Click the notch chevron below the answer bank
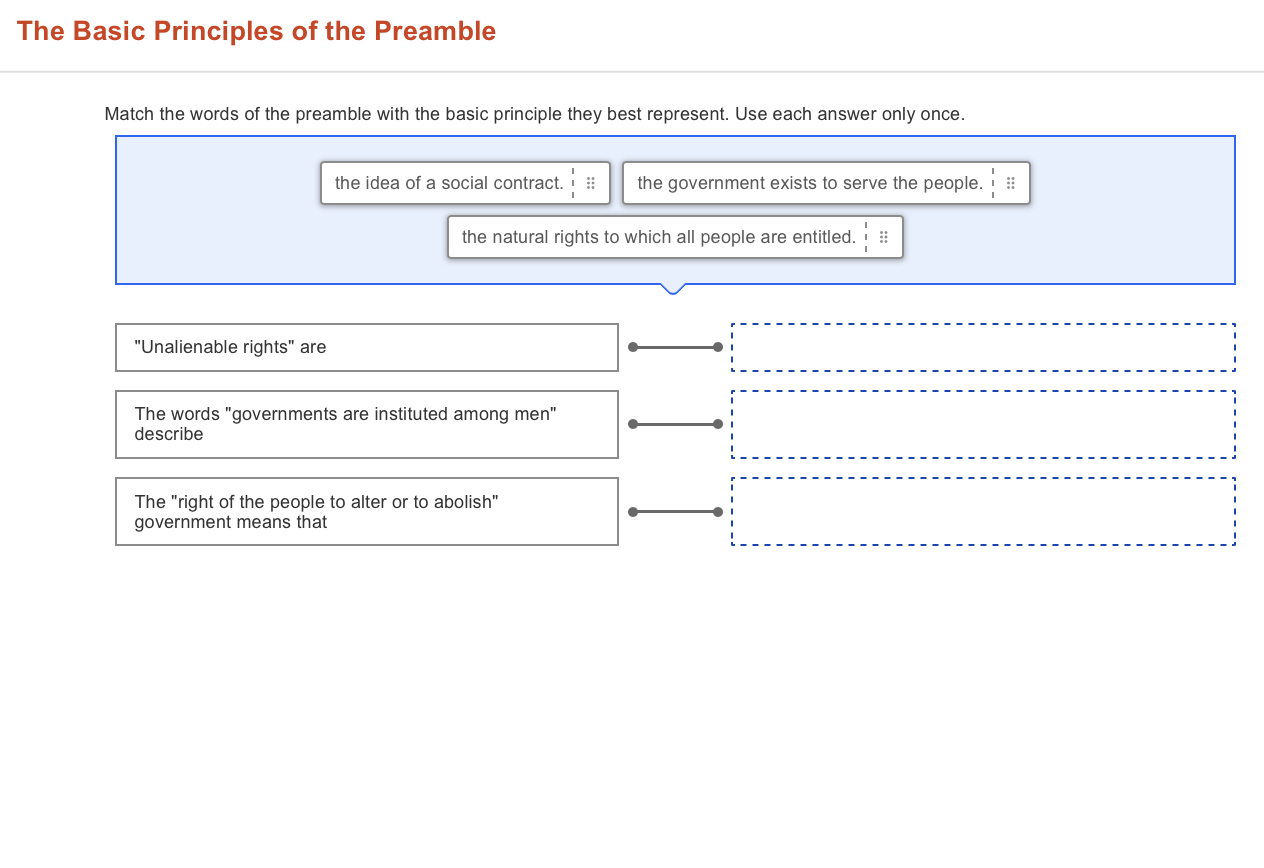Viewport: 1264px width, 868px height. (x=675, y=290)
